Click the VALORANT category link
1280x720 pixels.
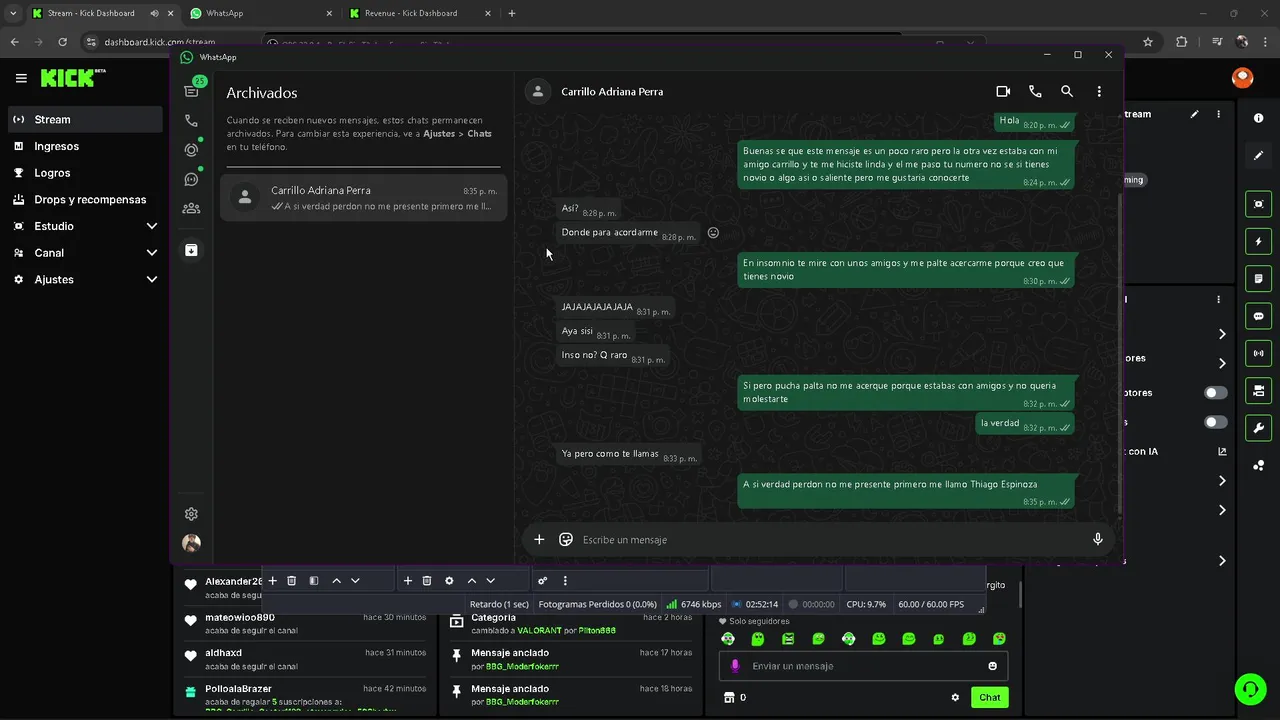(539, 631)
